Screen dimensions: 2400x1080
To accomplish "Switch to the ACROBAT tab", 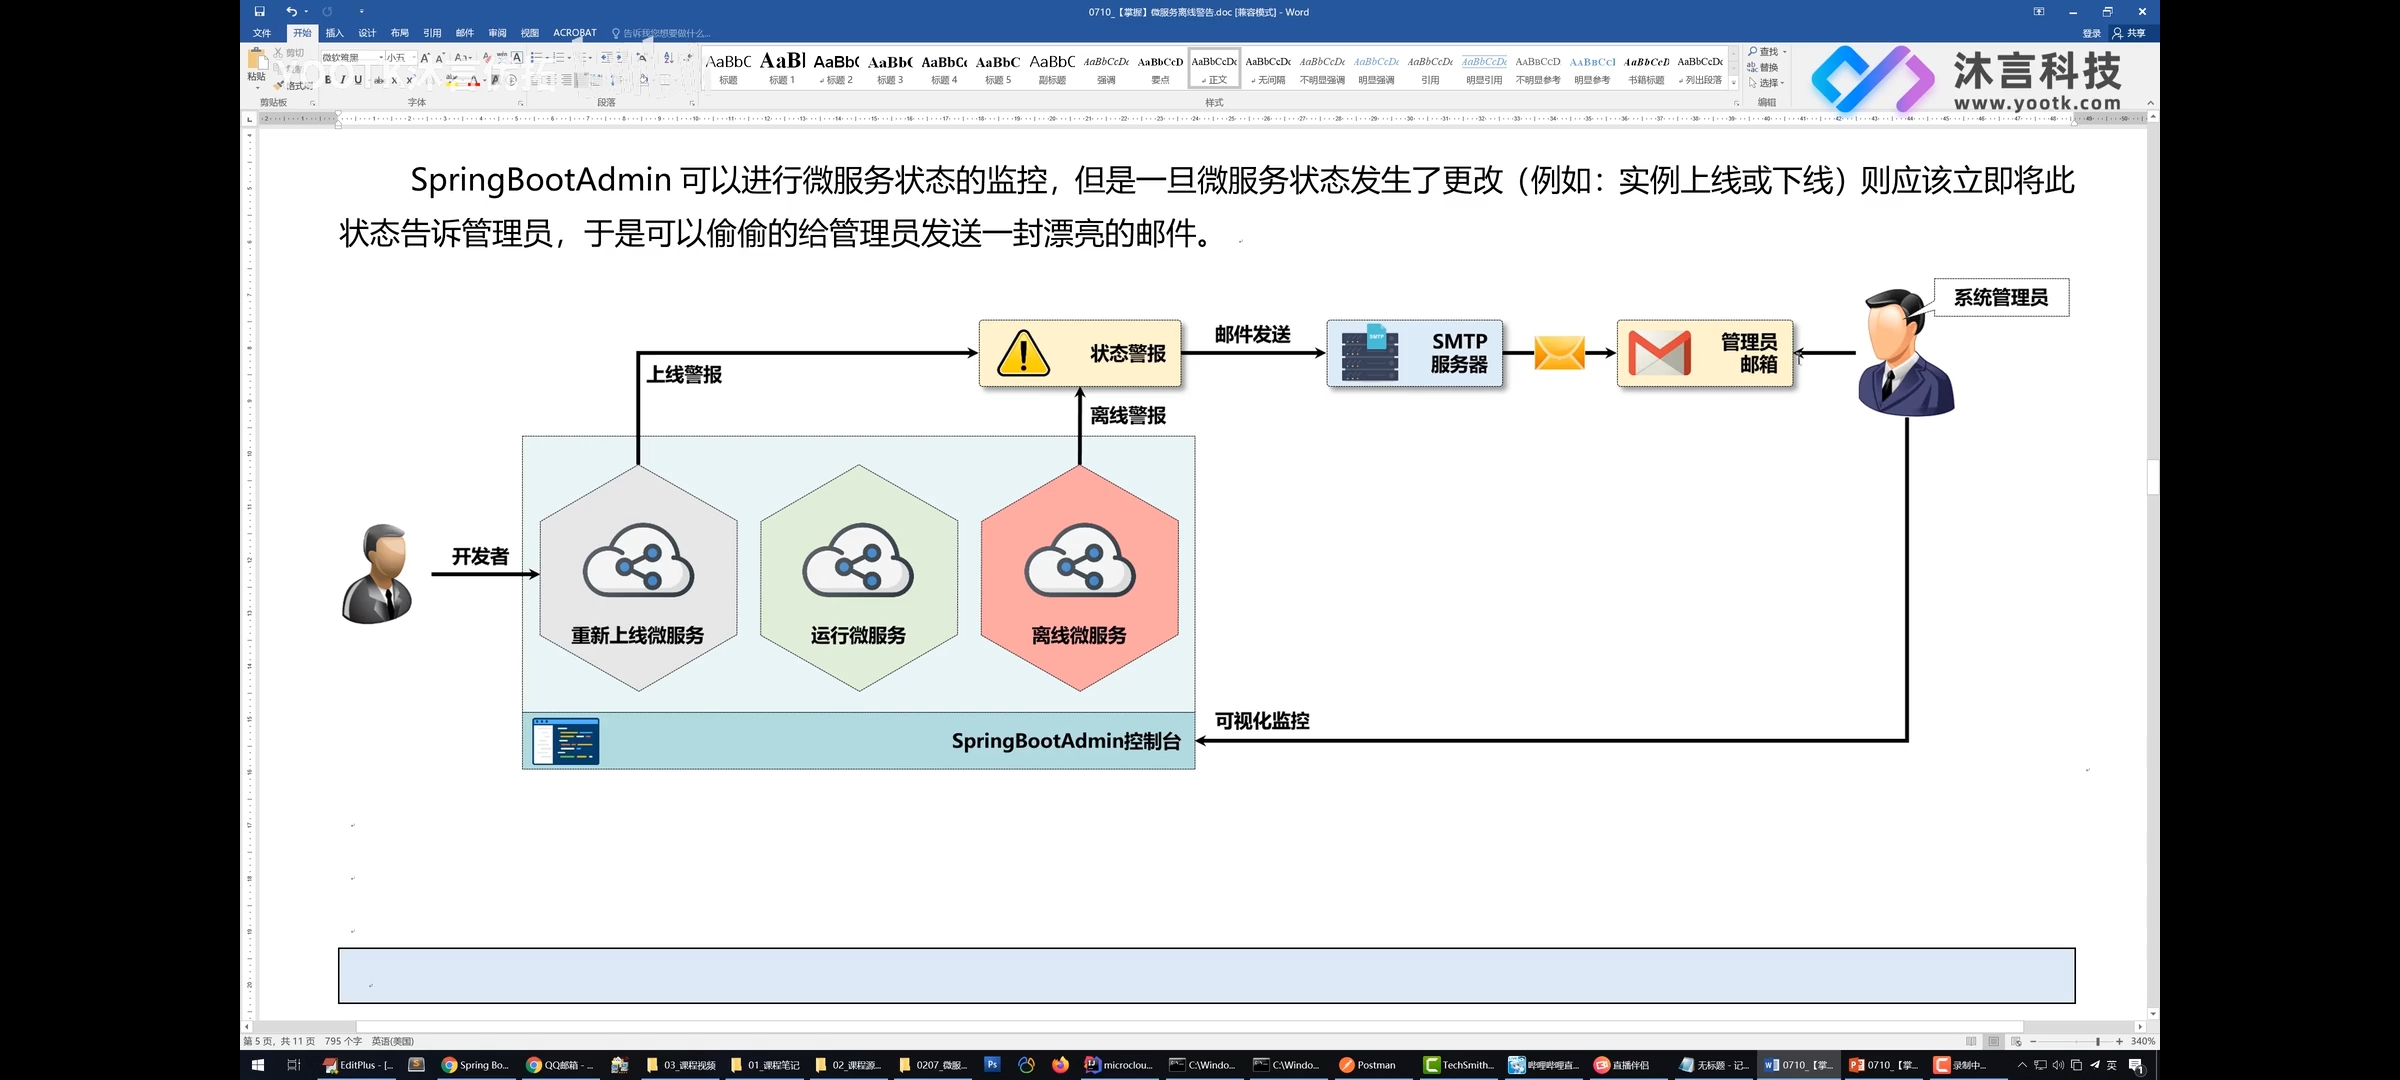I will coord(575,33).
